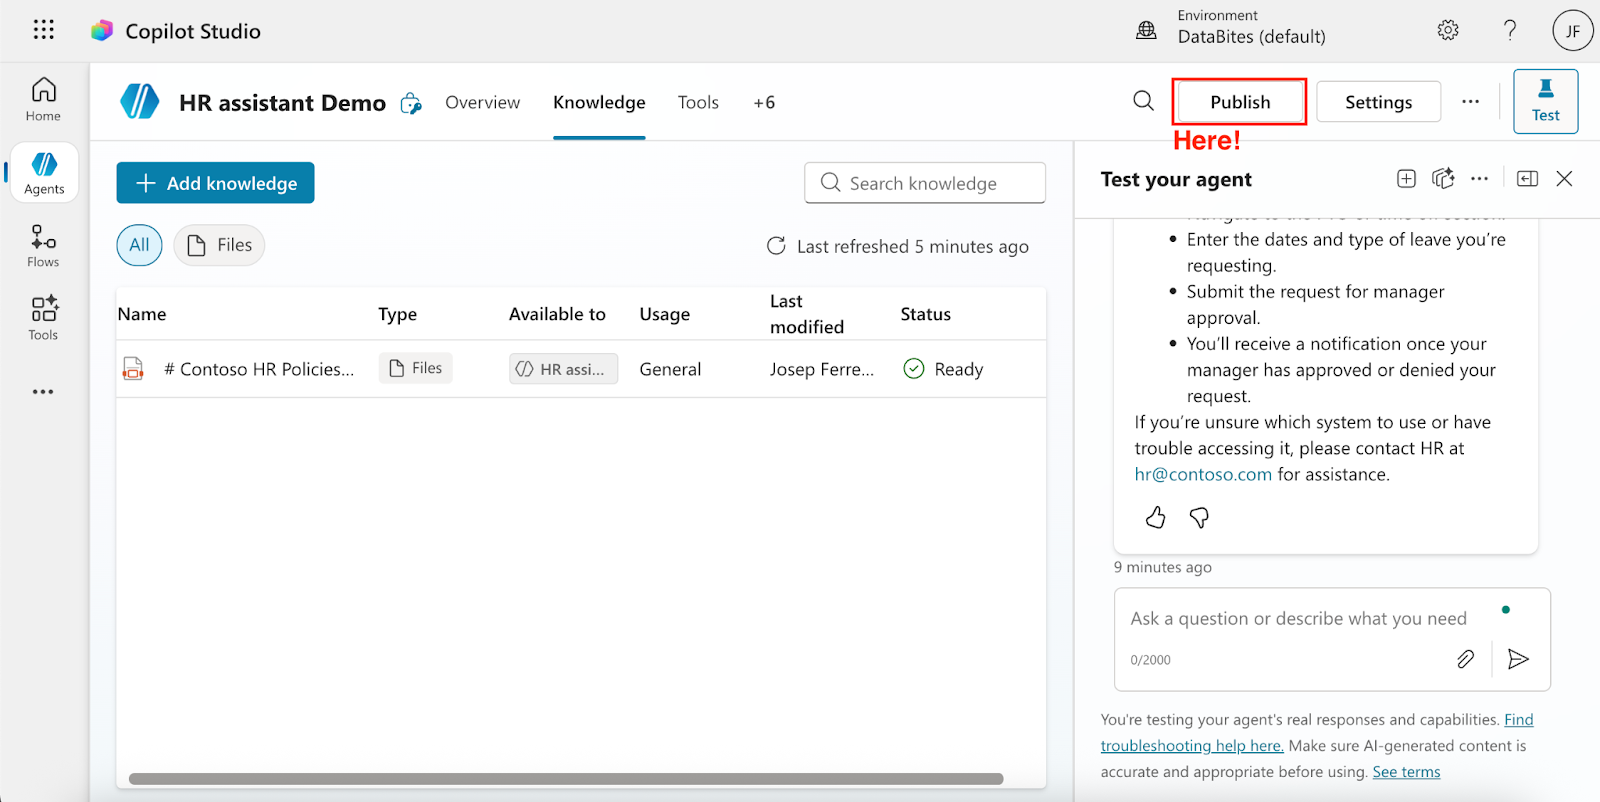The width and height of the screenshot is (1600, 802).
Task: Click the edit agent icon beside title
Action: [411, 103]
